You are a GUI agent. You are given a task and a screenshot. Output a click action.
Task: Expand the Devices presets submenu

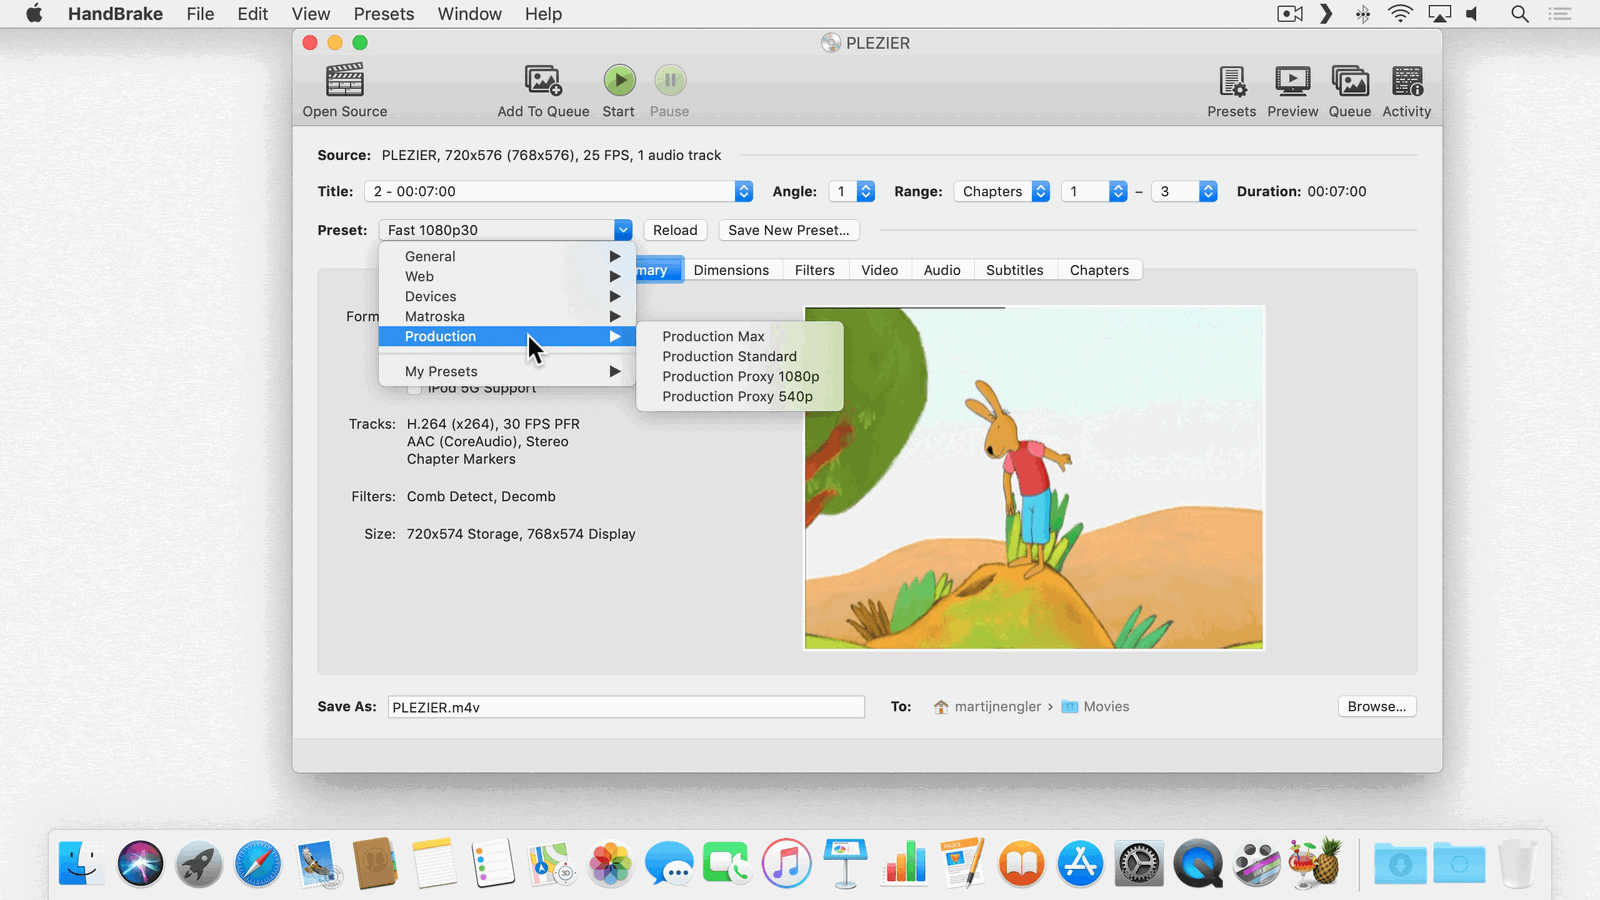tap(507, 297)
